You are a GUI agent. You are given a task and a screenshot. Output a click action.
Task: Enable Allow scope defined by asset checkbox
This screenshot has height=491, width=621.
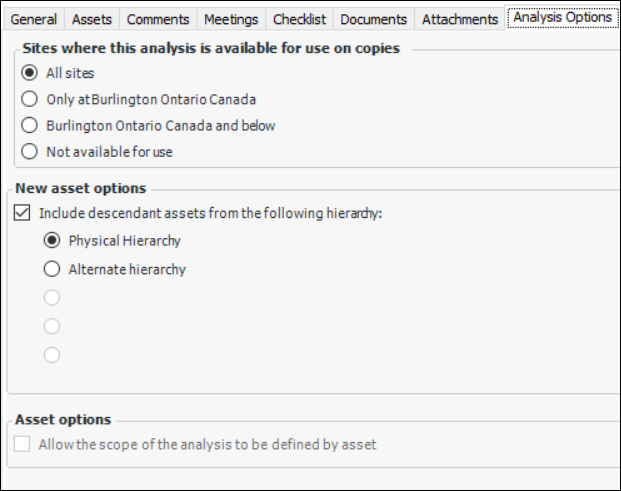tap(22, 444)
